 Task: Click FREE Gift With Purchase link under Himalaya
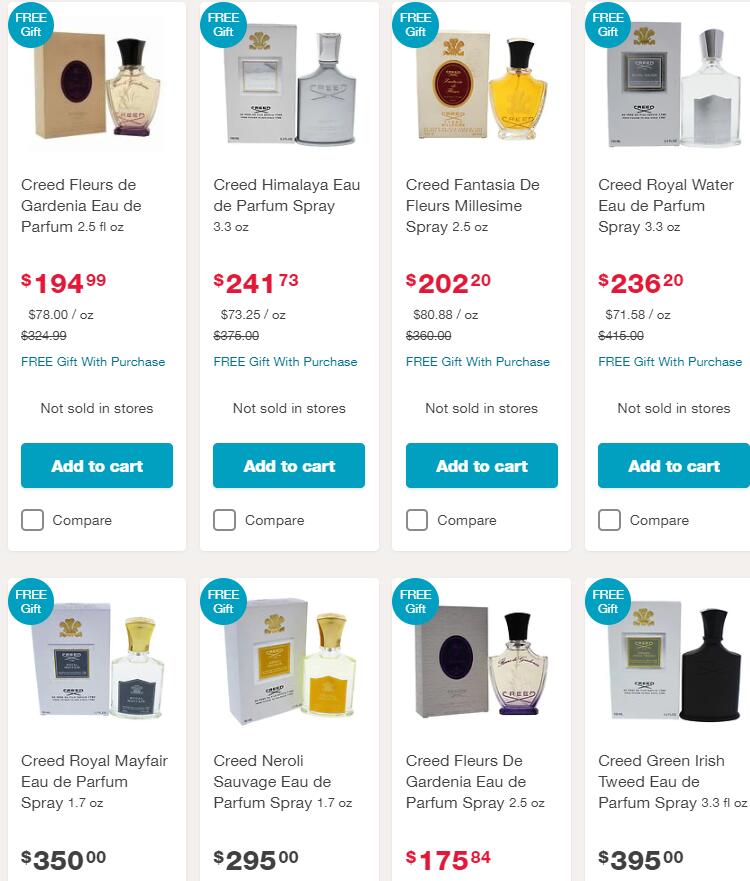(x=285, y=362)
